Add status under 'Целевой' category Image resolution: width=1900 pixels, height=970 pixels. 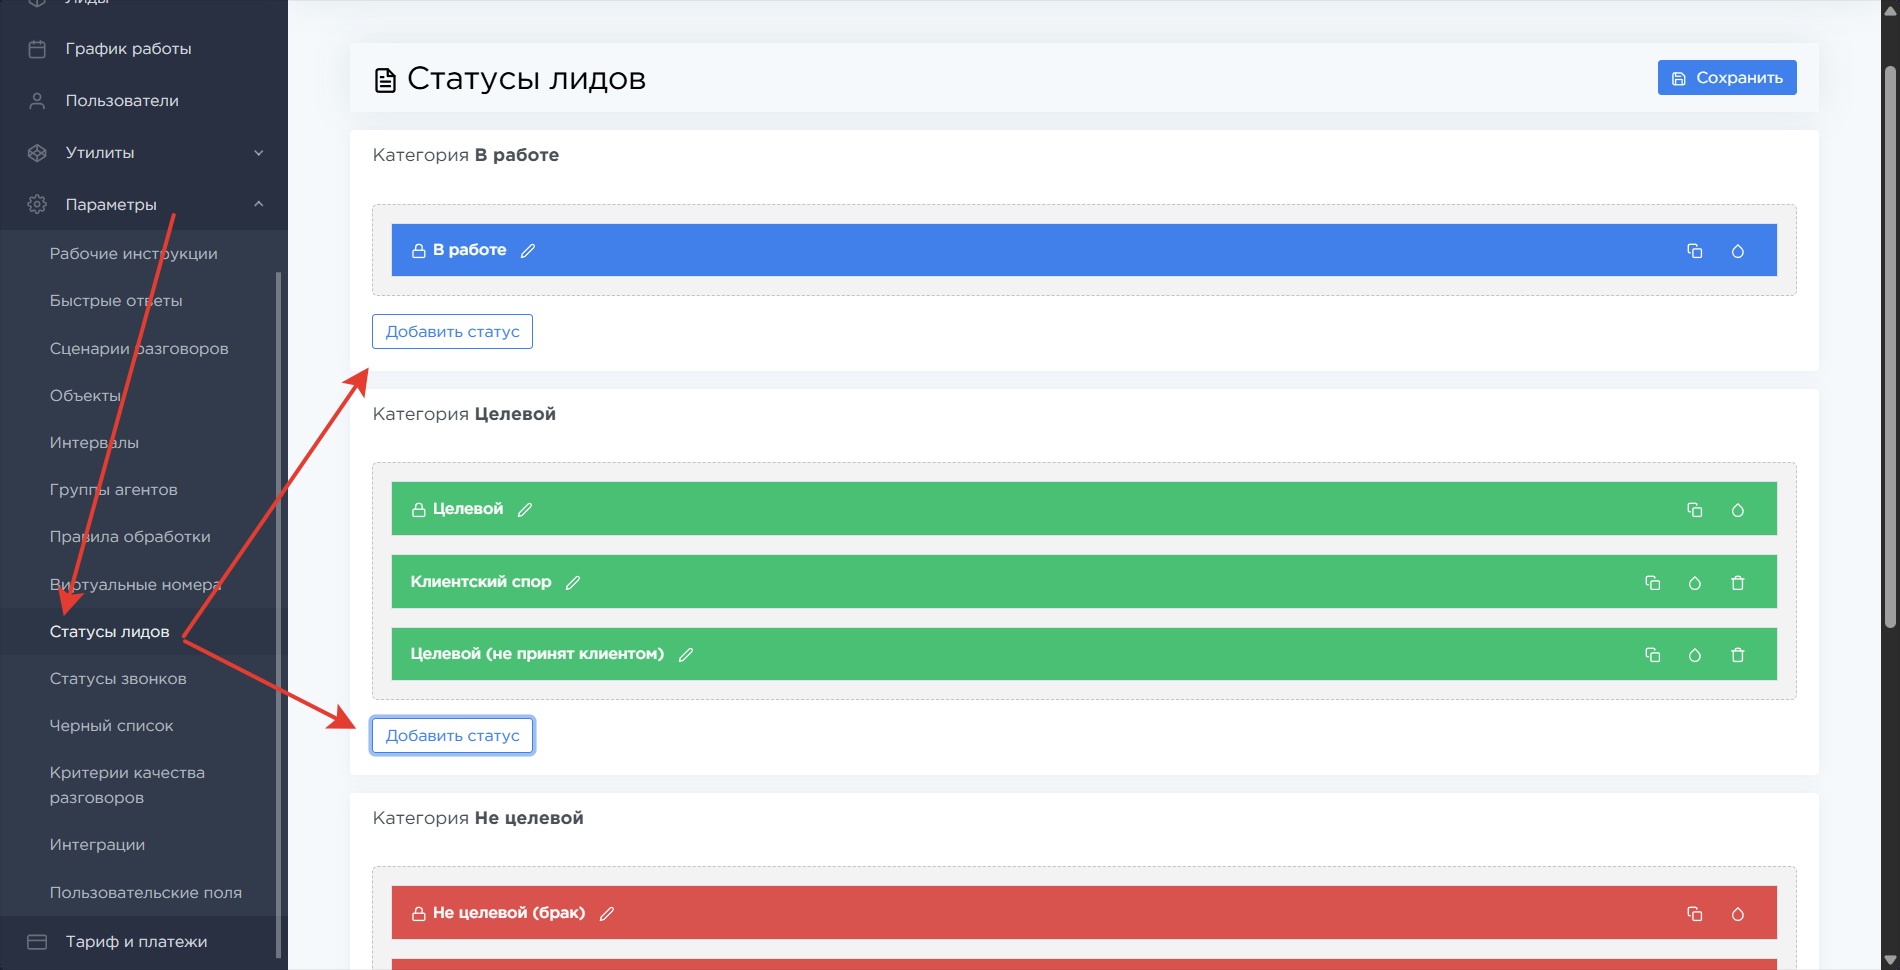pyautogui.click(x=452, y=736)
